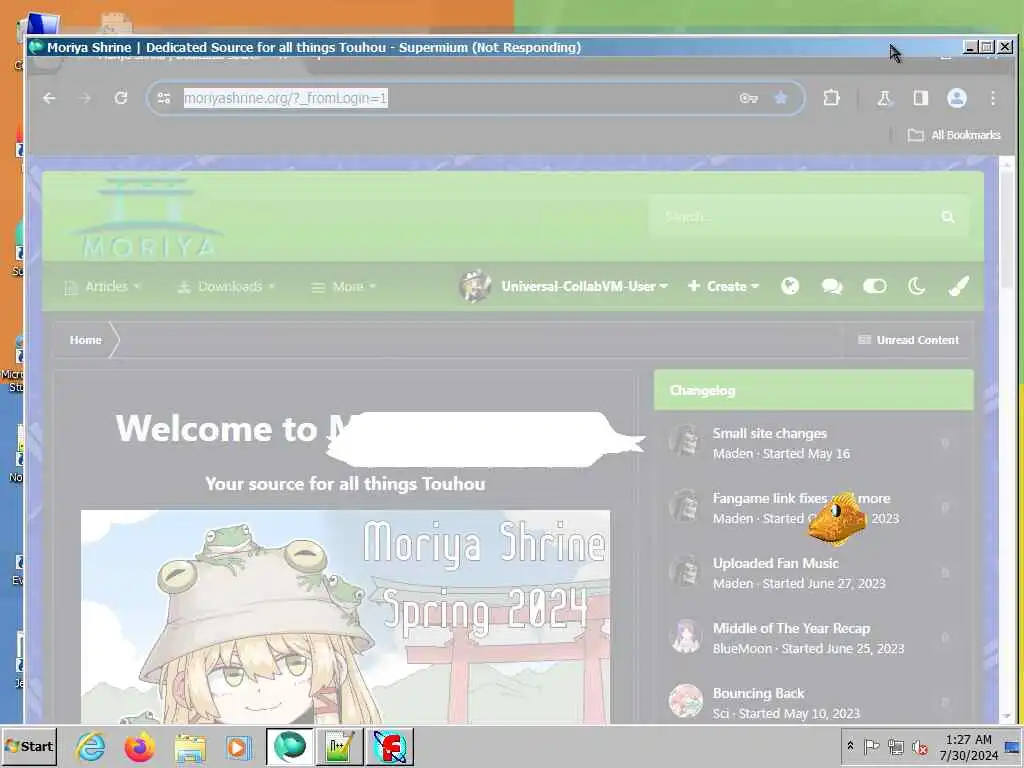Open the red F taskbar application

coord(389,746)
